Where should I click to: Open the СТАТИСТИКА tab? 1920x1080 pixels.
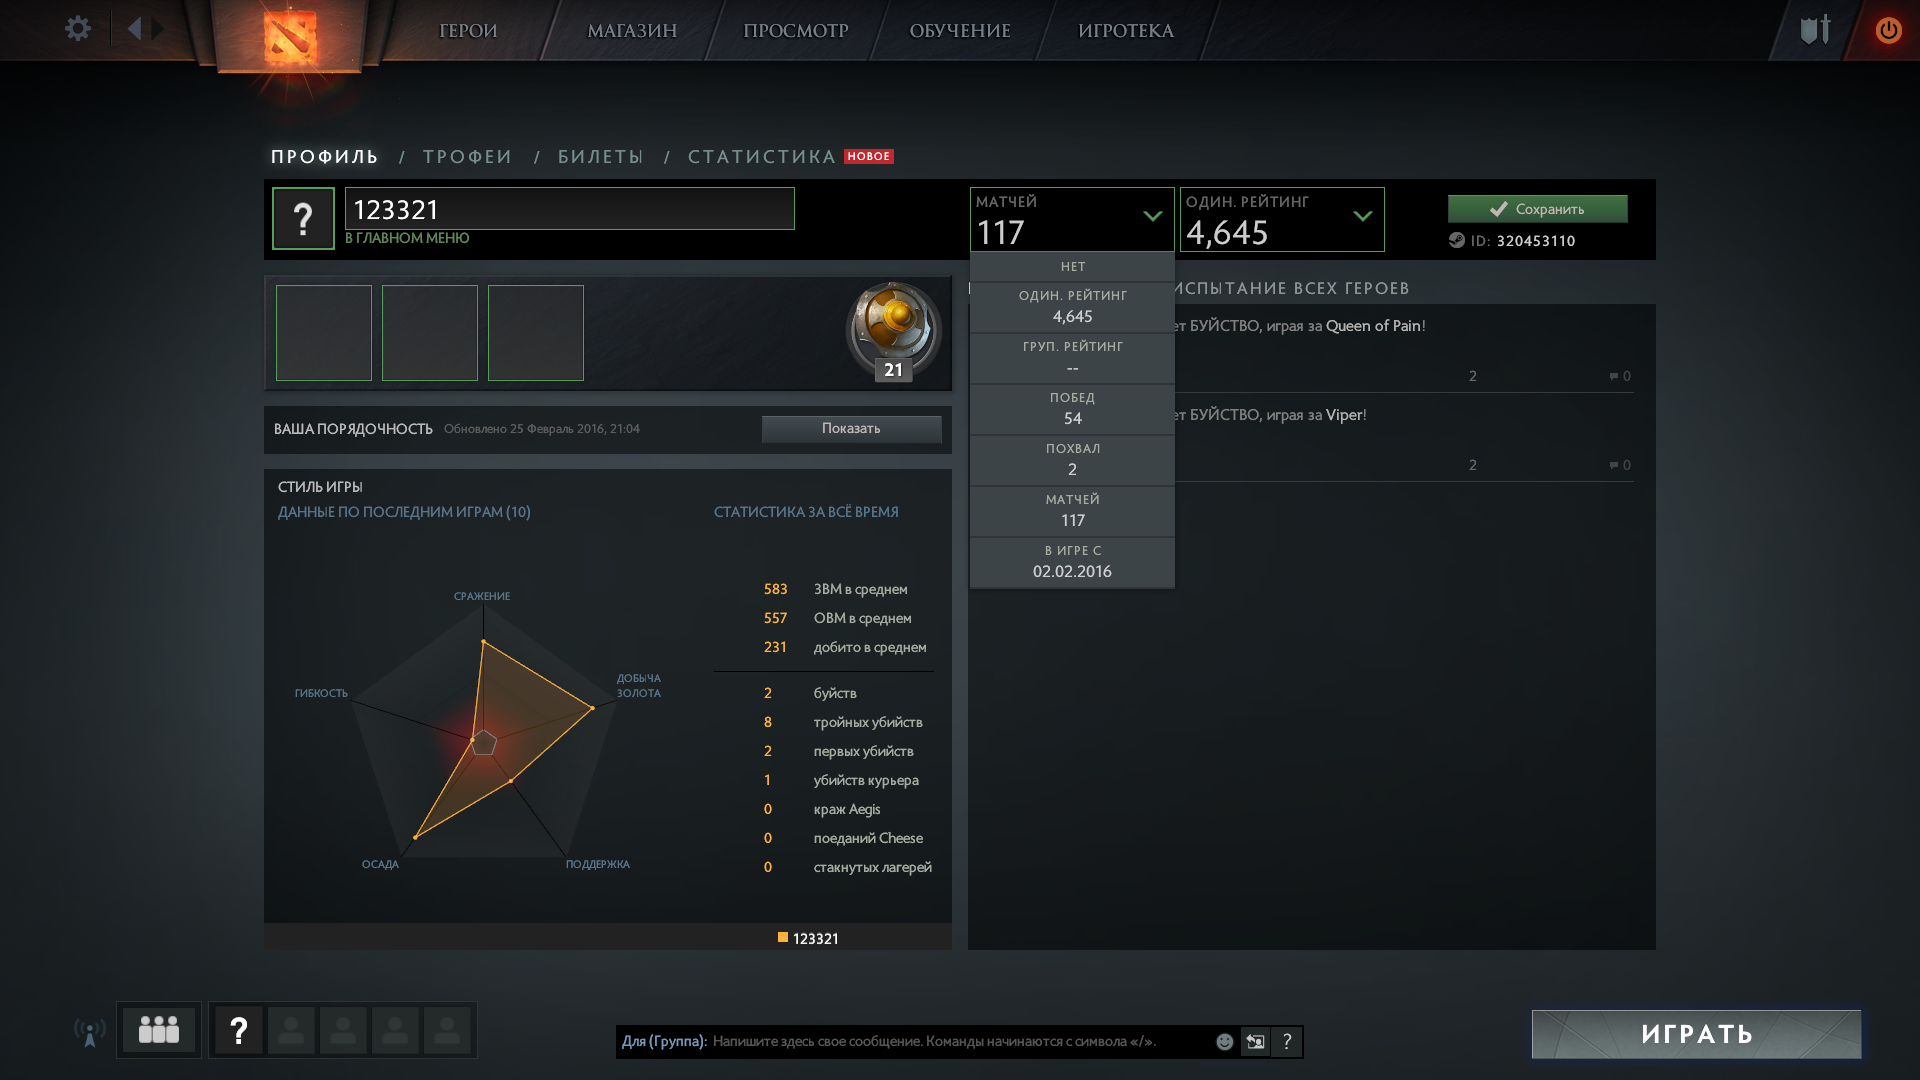click(762, 157)
